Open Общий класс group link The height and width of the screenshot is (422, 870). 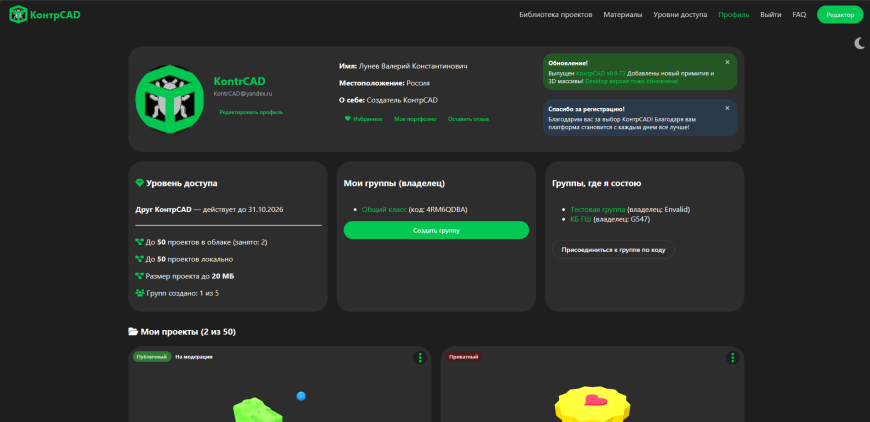point(384,210)
